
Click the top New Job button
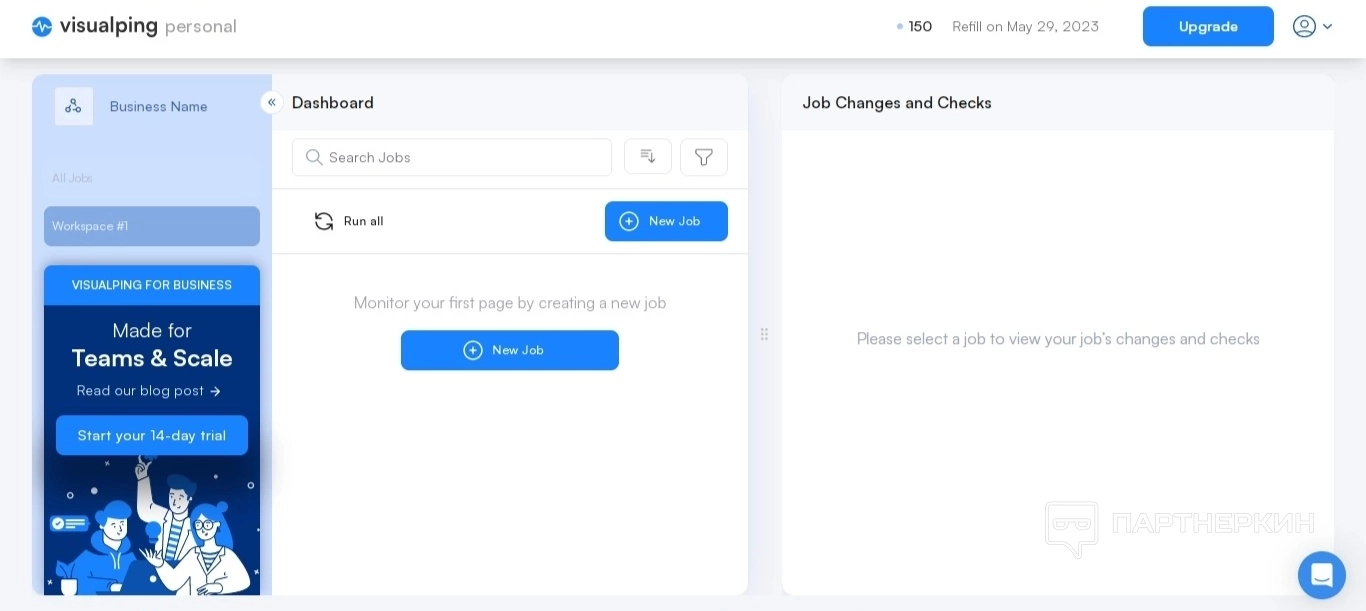(666, 221)
